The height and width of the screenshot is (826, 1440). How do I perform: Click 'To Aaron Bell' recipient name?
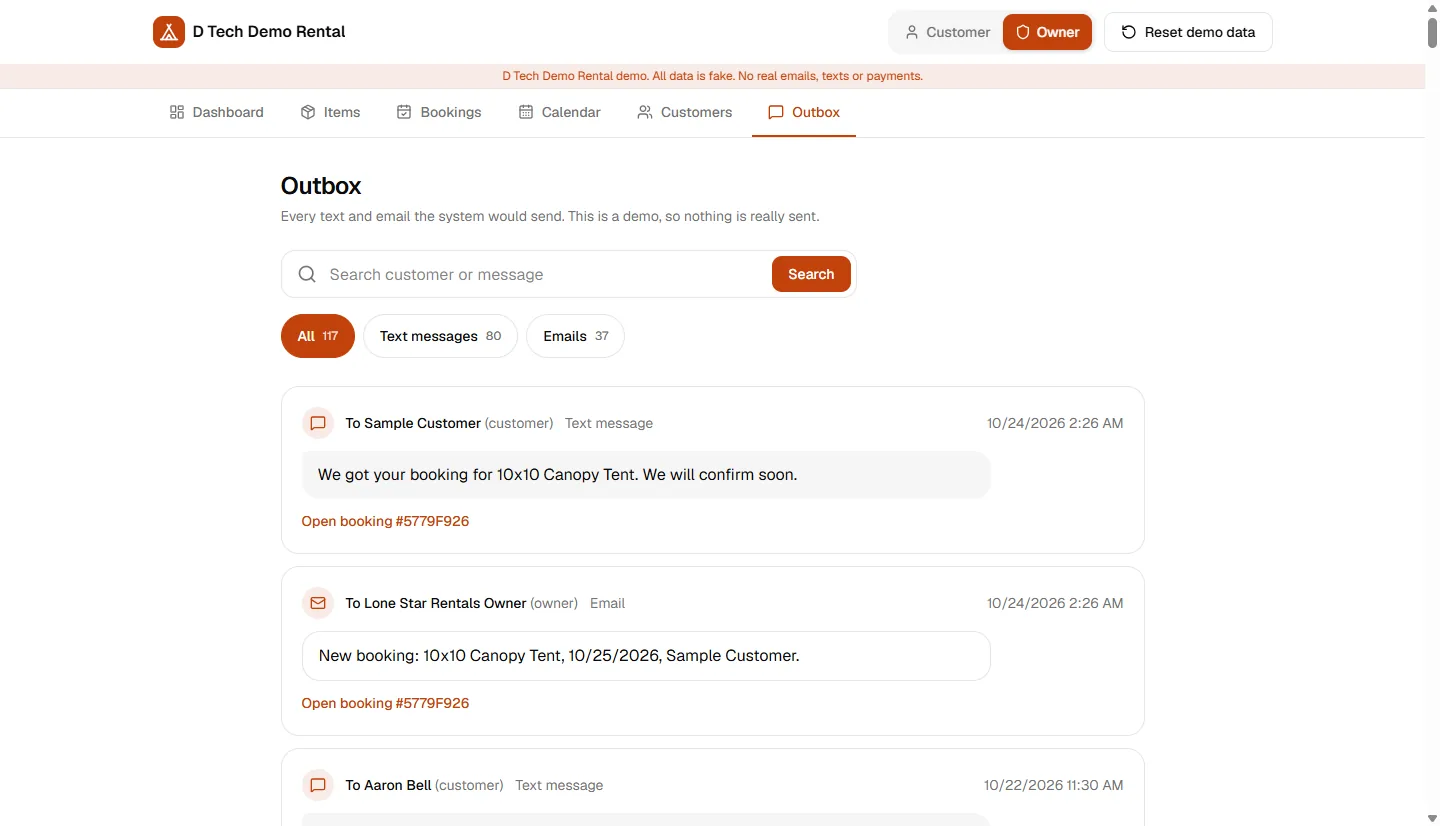389,785
